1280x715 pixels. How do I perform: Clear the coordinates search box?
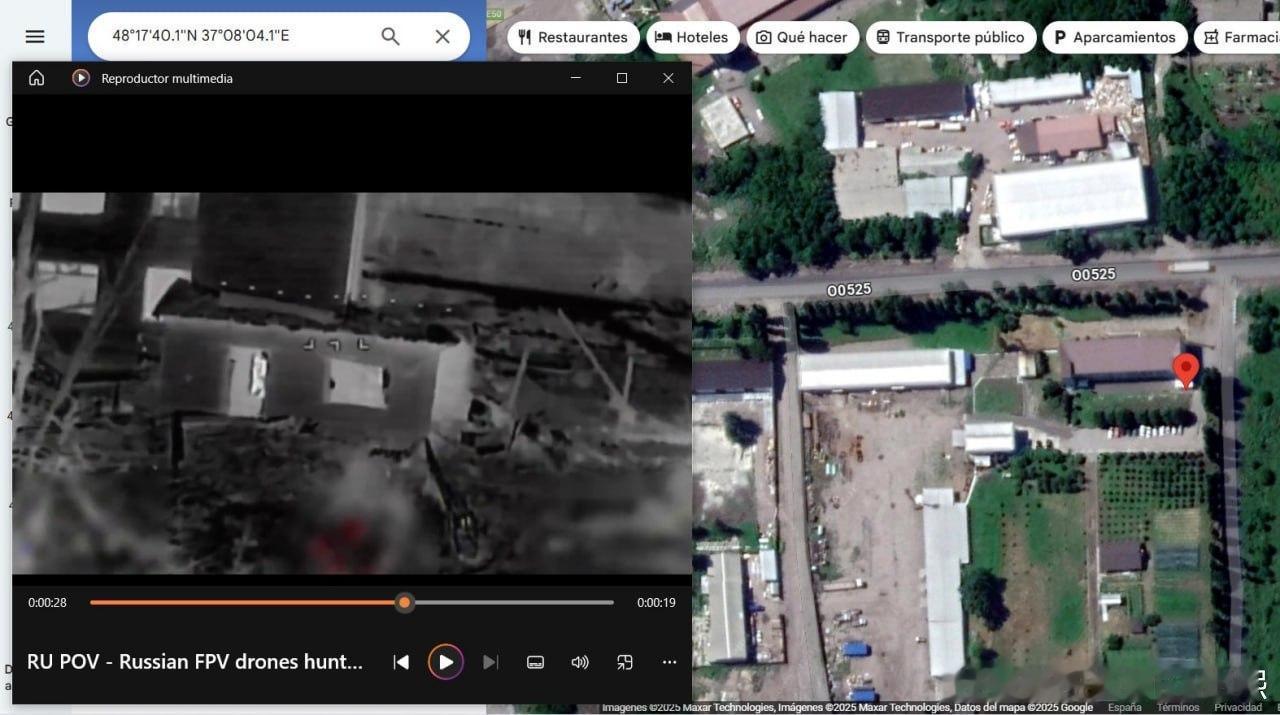tap(442, 37)
